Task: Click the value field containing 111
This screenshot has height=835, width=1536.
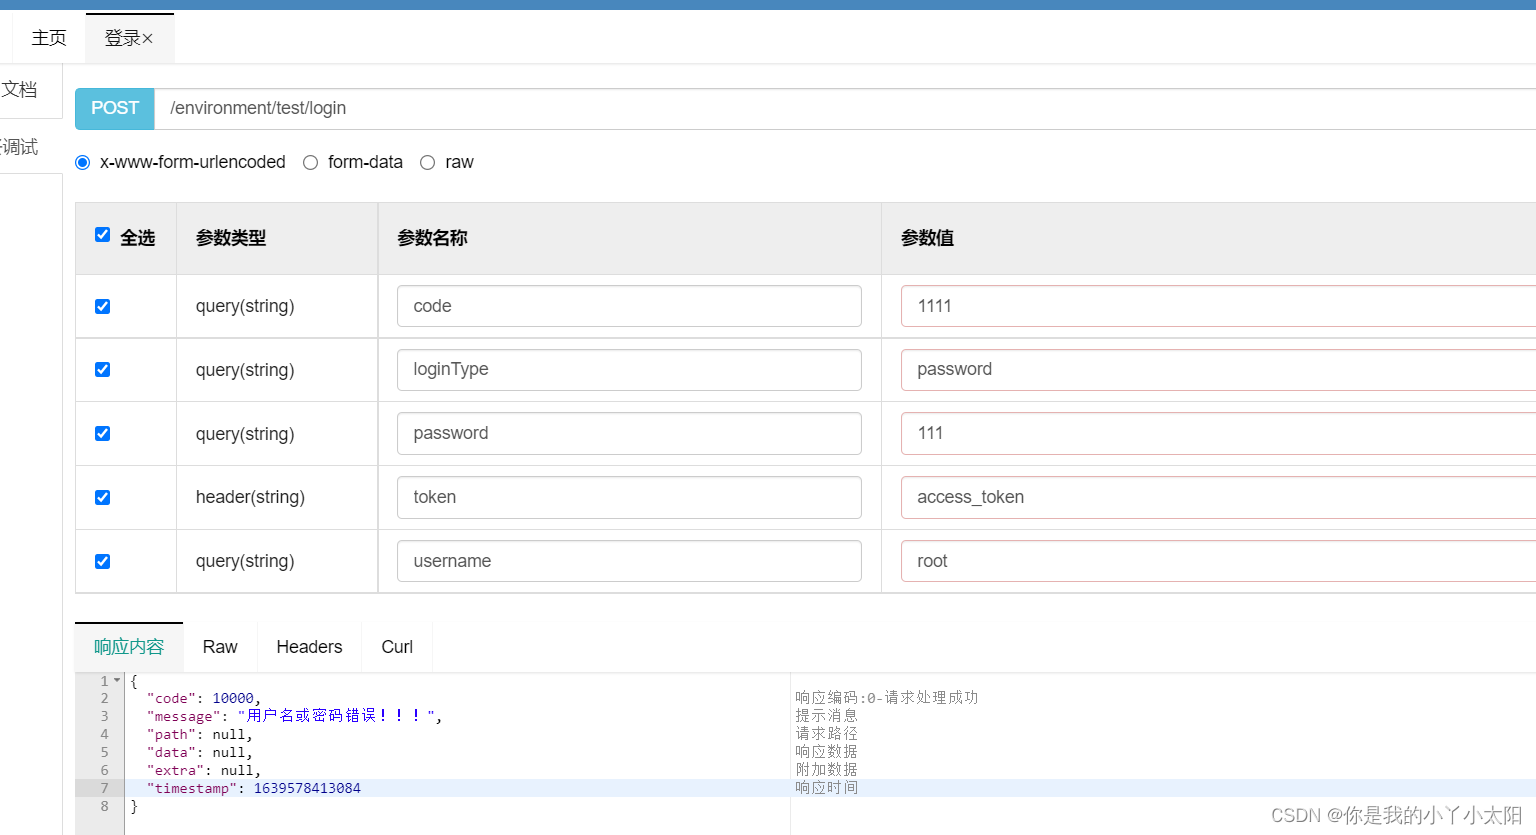Action: coord(1218,433)
